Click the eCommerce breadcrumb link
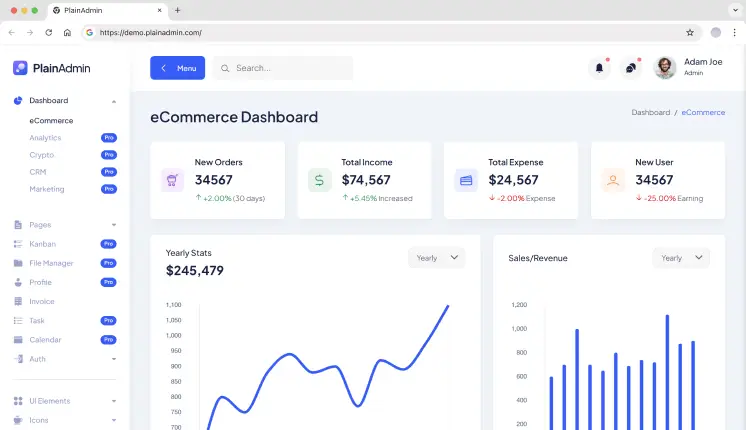Screen dimensions: 746x430 703,112
